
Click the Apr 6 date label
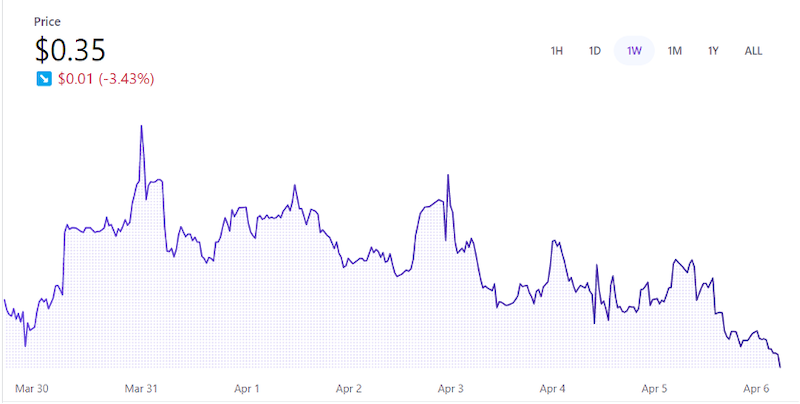tap(757, 388)
